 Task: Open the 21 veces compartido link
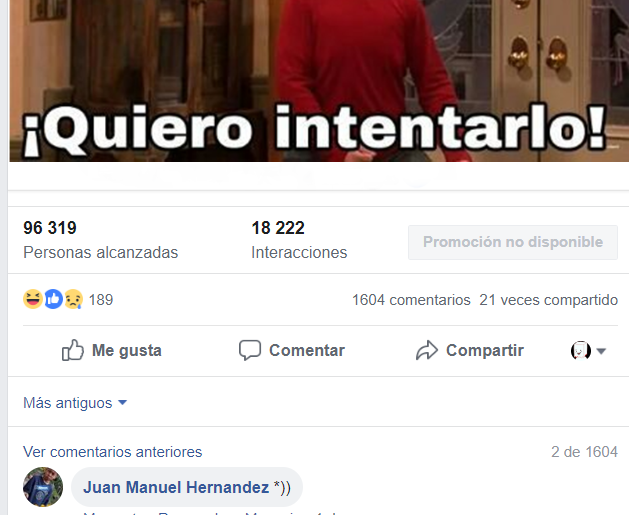tap(548, 300)
